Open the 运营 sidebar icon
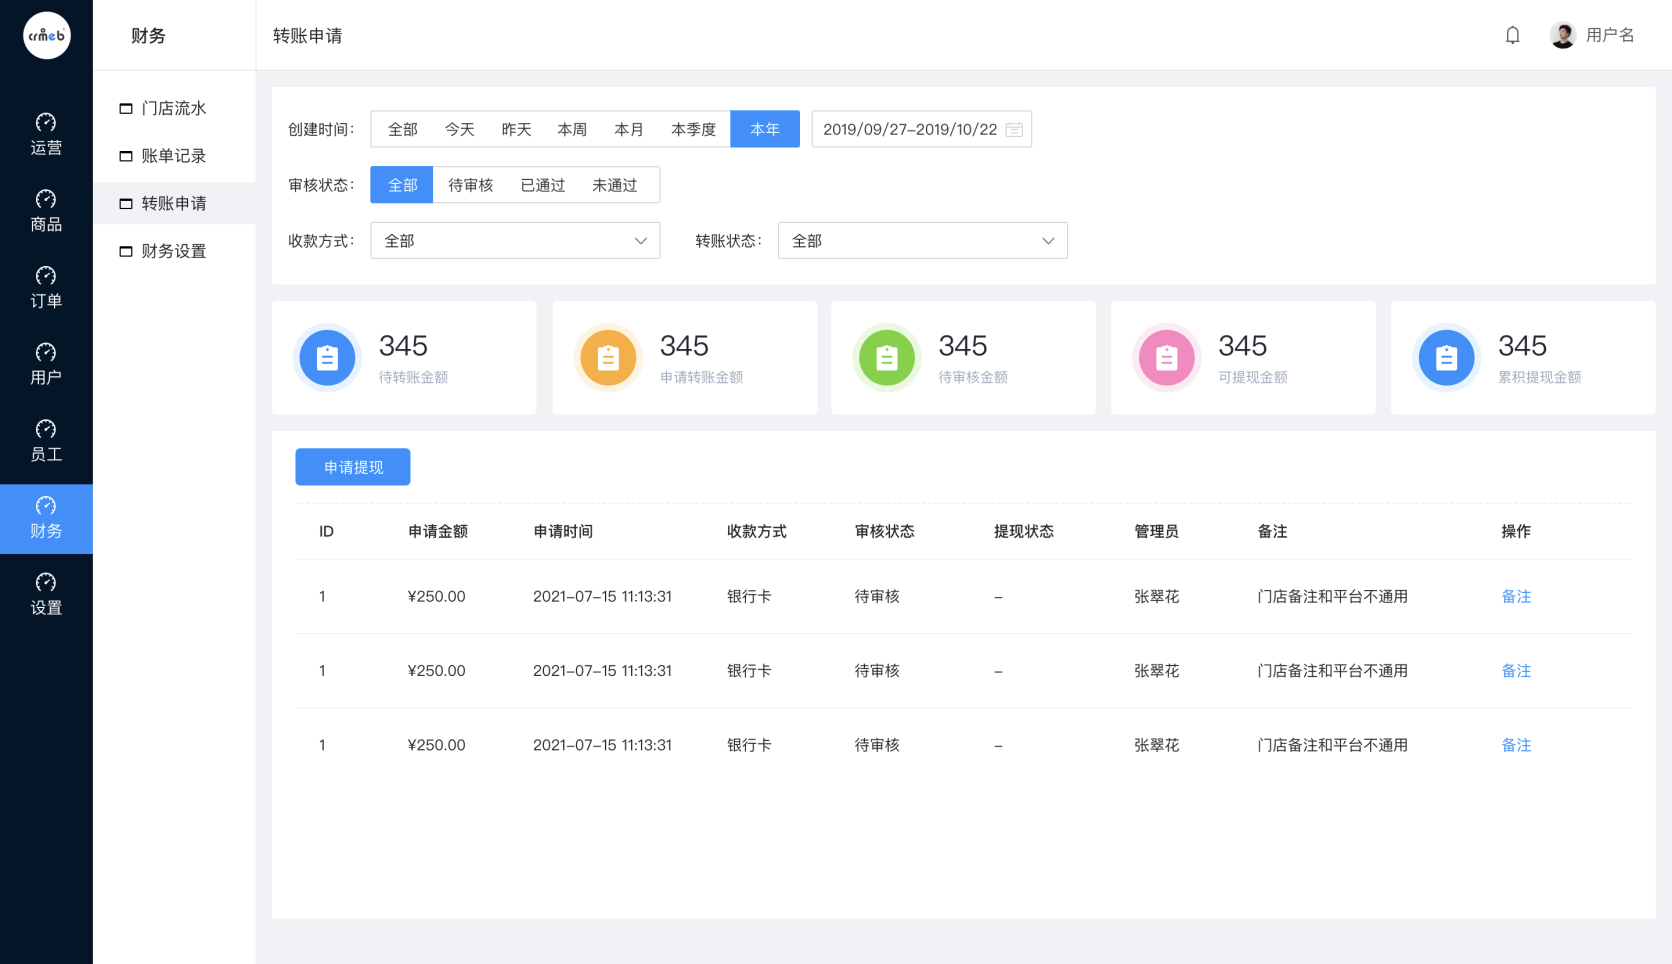Image resolution: width=1672 pixels, height=964 pixels. coord(46,123)
